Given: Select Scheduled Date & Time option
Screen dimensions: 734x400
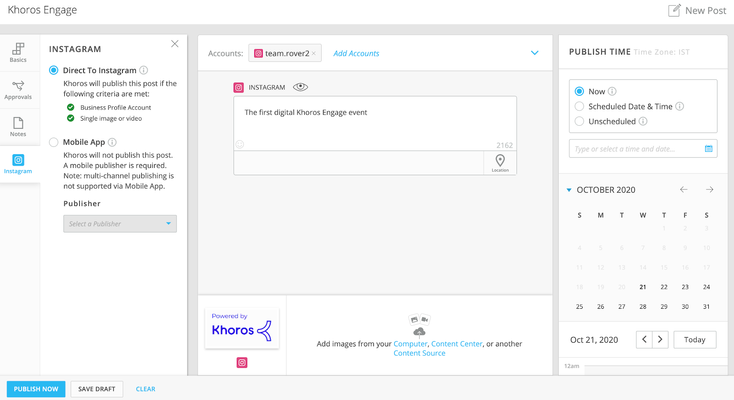Looking at the screenshot, I should click(580, 106).
